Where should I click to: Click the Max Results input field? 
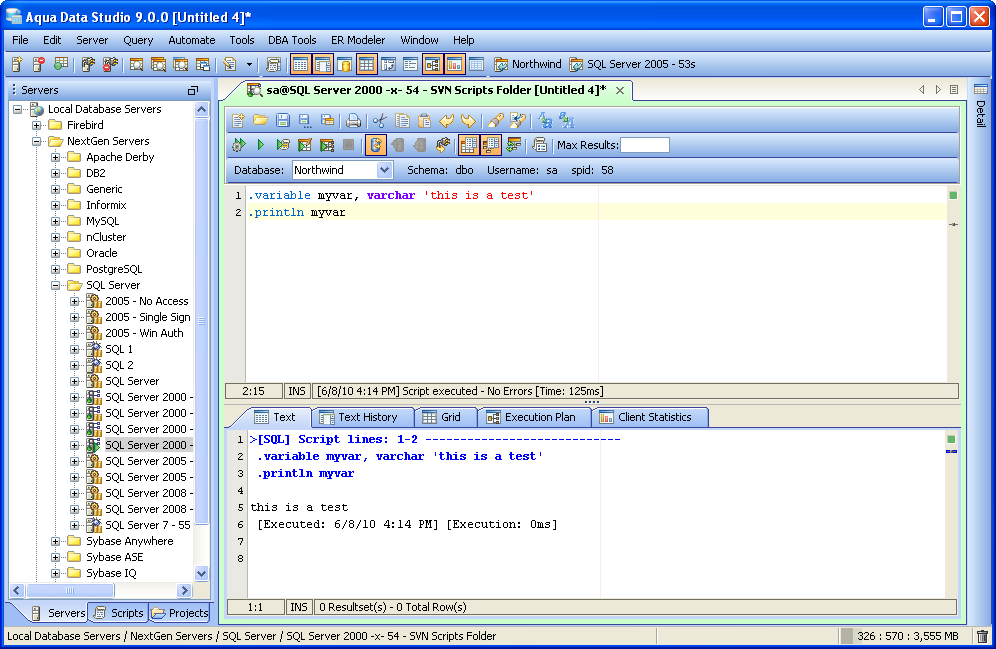tap(645, 145)
